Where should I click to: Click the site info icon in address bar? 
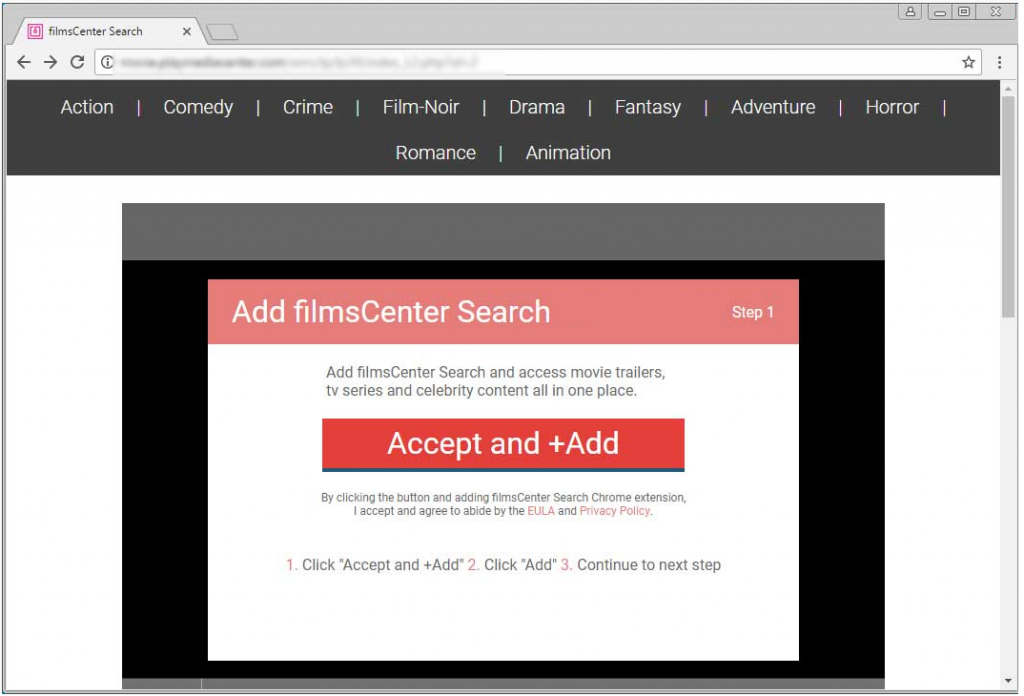click(107, 62)
